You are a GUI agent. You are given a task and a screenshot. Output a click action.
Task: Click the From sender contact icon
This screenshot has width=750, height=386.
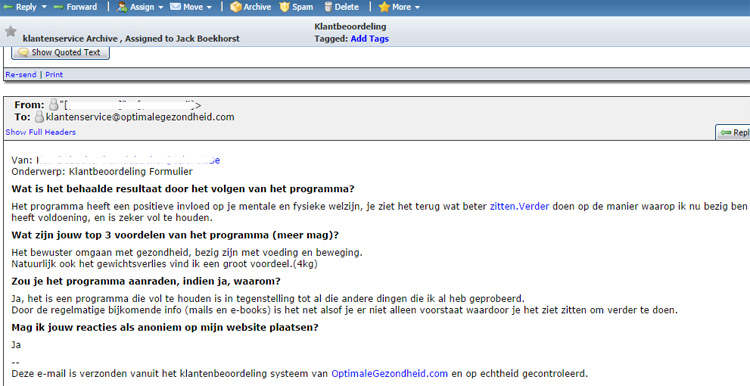pyautogui.click(x=53, y=105)
